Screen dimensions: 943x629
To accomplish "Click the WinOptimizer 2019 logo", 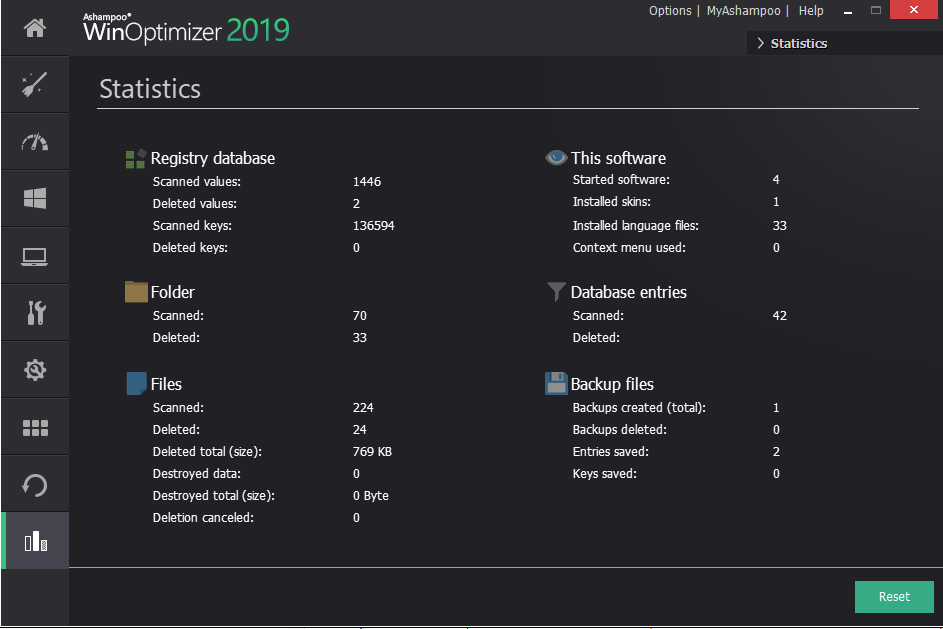I will click(186, 29).
